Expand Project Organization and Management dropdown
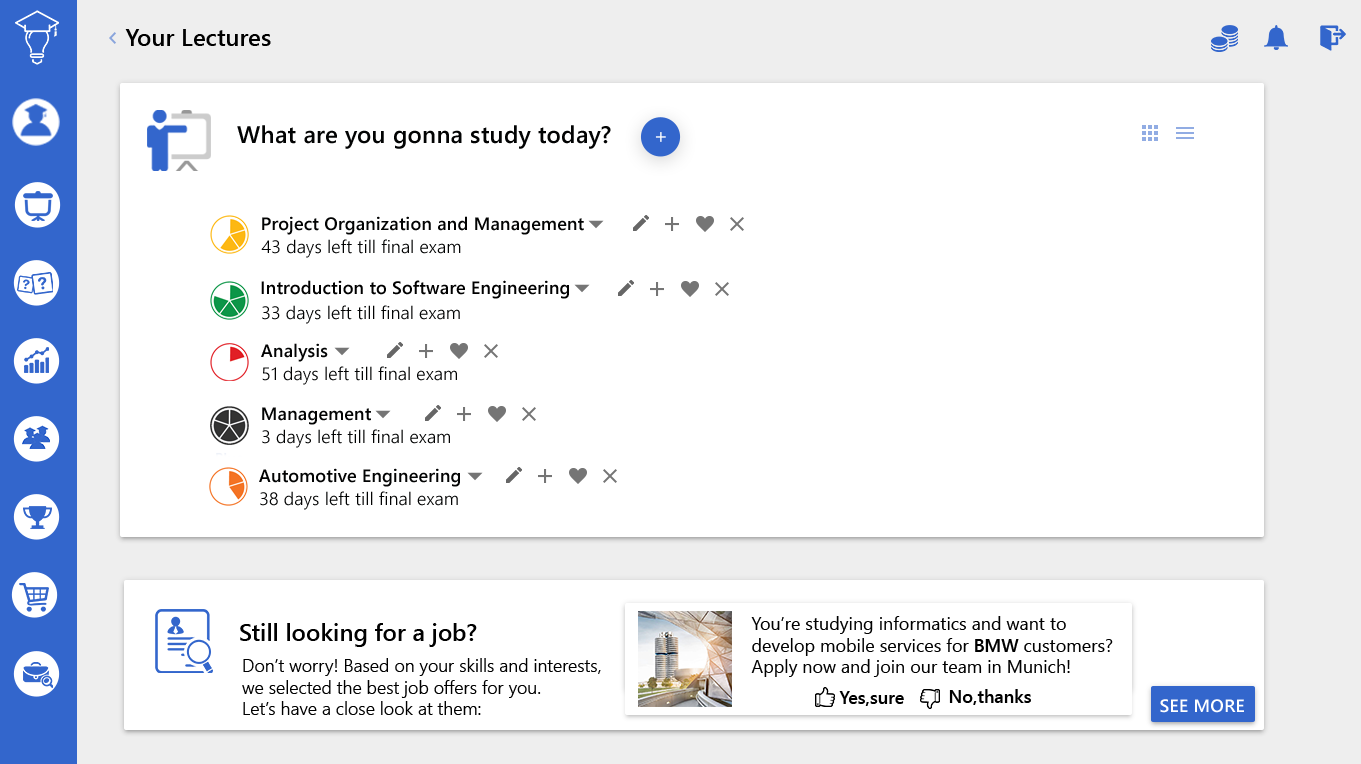Image resolution: width=1361 pixels, height=764 pixels. click(596, 224)
